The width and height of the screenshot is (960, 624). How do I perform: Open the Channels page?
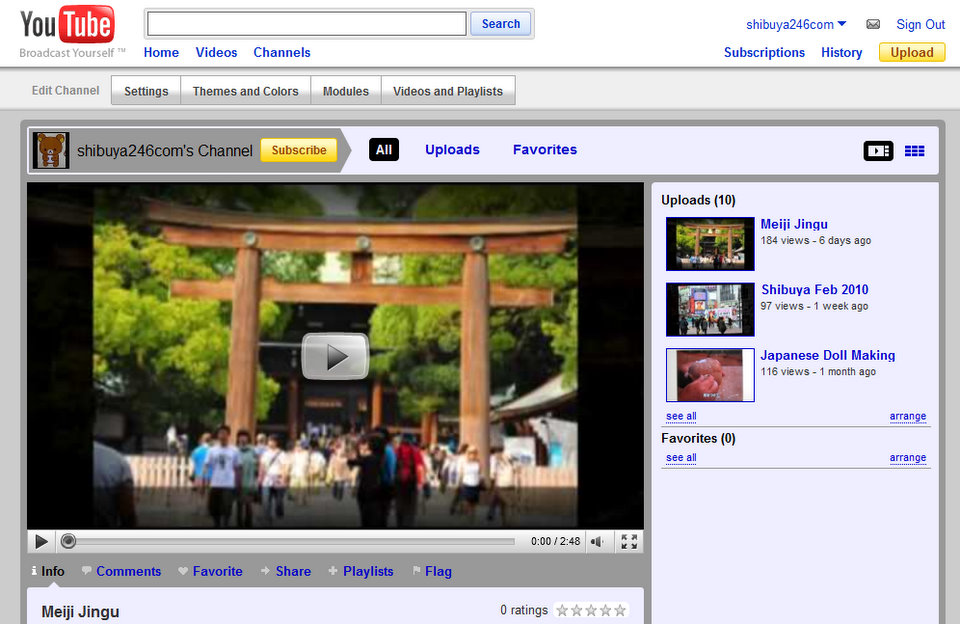click(282, 53)
